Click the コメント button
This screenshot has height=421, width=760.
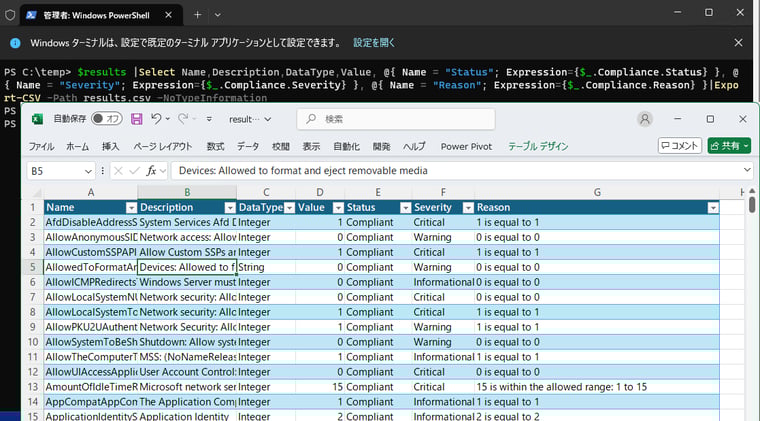680,145
